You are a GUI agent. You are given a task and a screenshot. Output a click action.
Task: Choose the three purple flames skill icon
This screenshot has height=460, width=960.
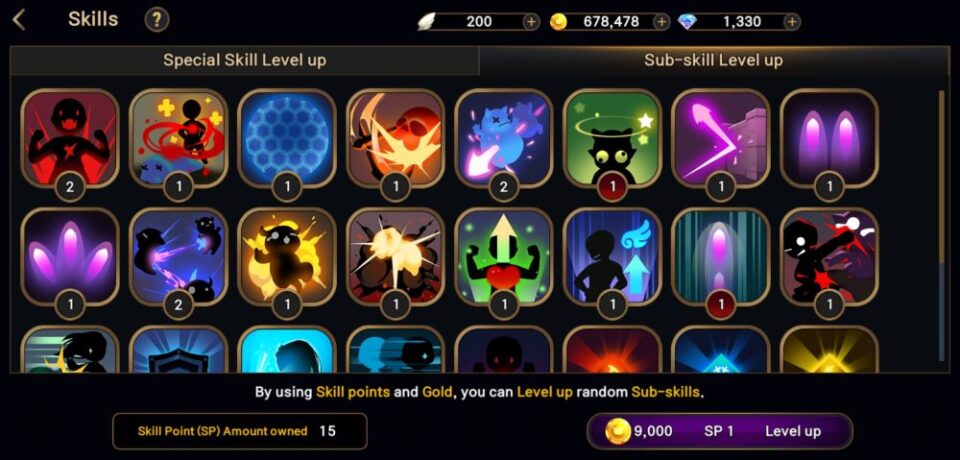pyautogui.click(x=70, y=257)
